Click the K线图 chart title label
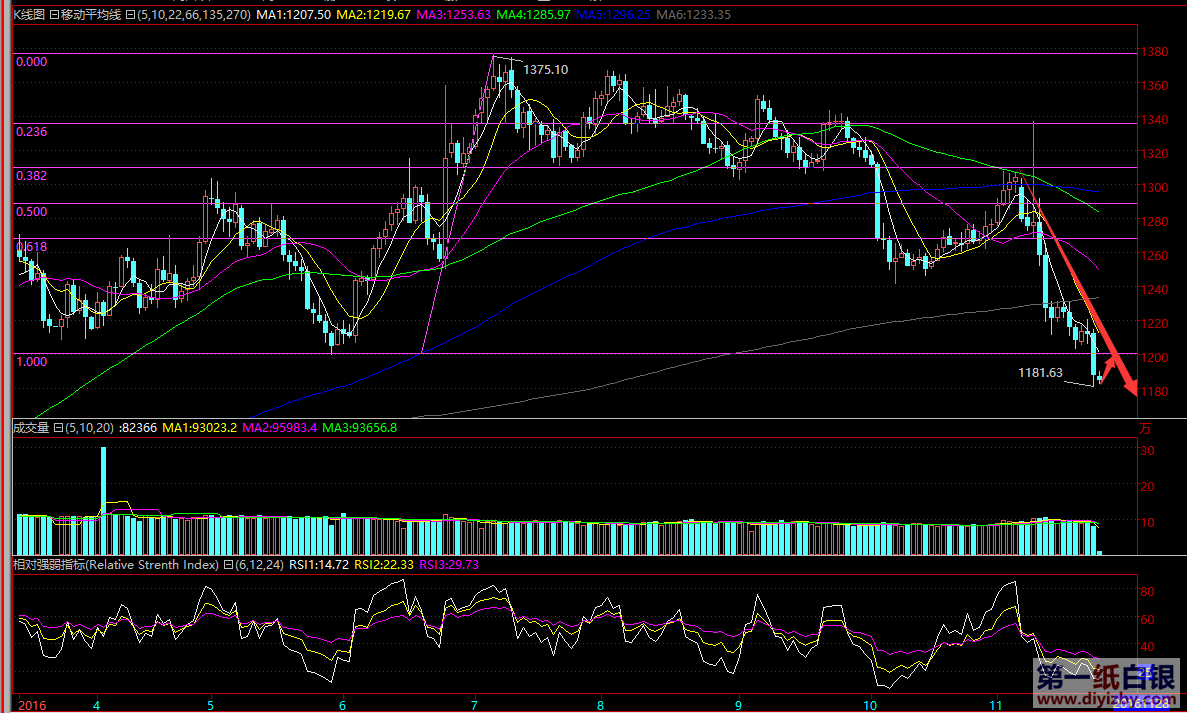The height and width of the screenshot is (713, 1187). 27,15
